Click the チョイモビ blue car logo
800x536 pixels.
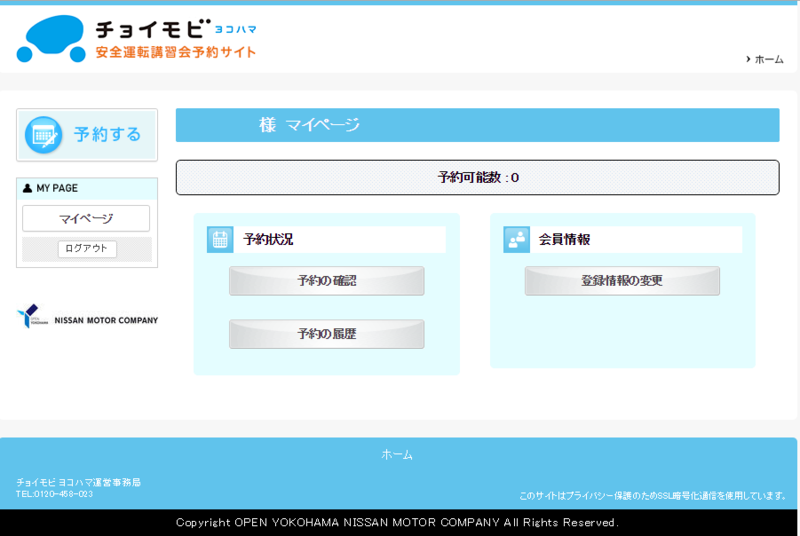[x=51, y=39]
